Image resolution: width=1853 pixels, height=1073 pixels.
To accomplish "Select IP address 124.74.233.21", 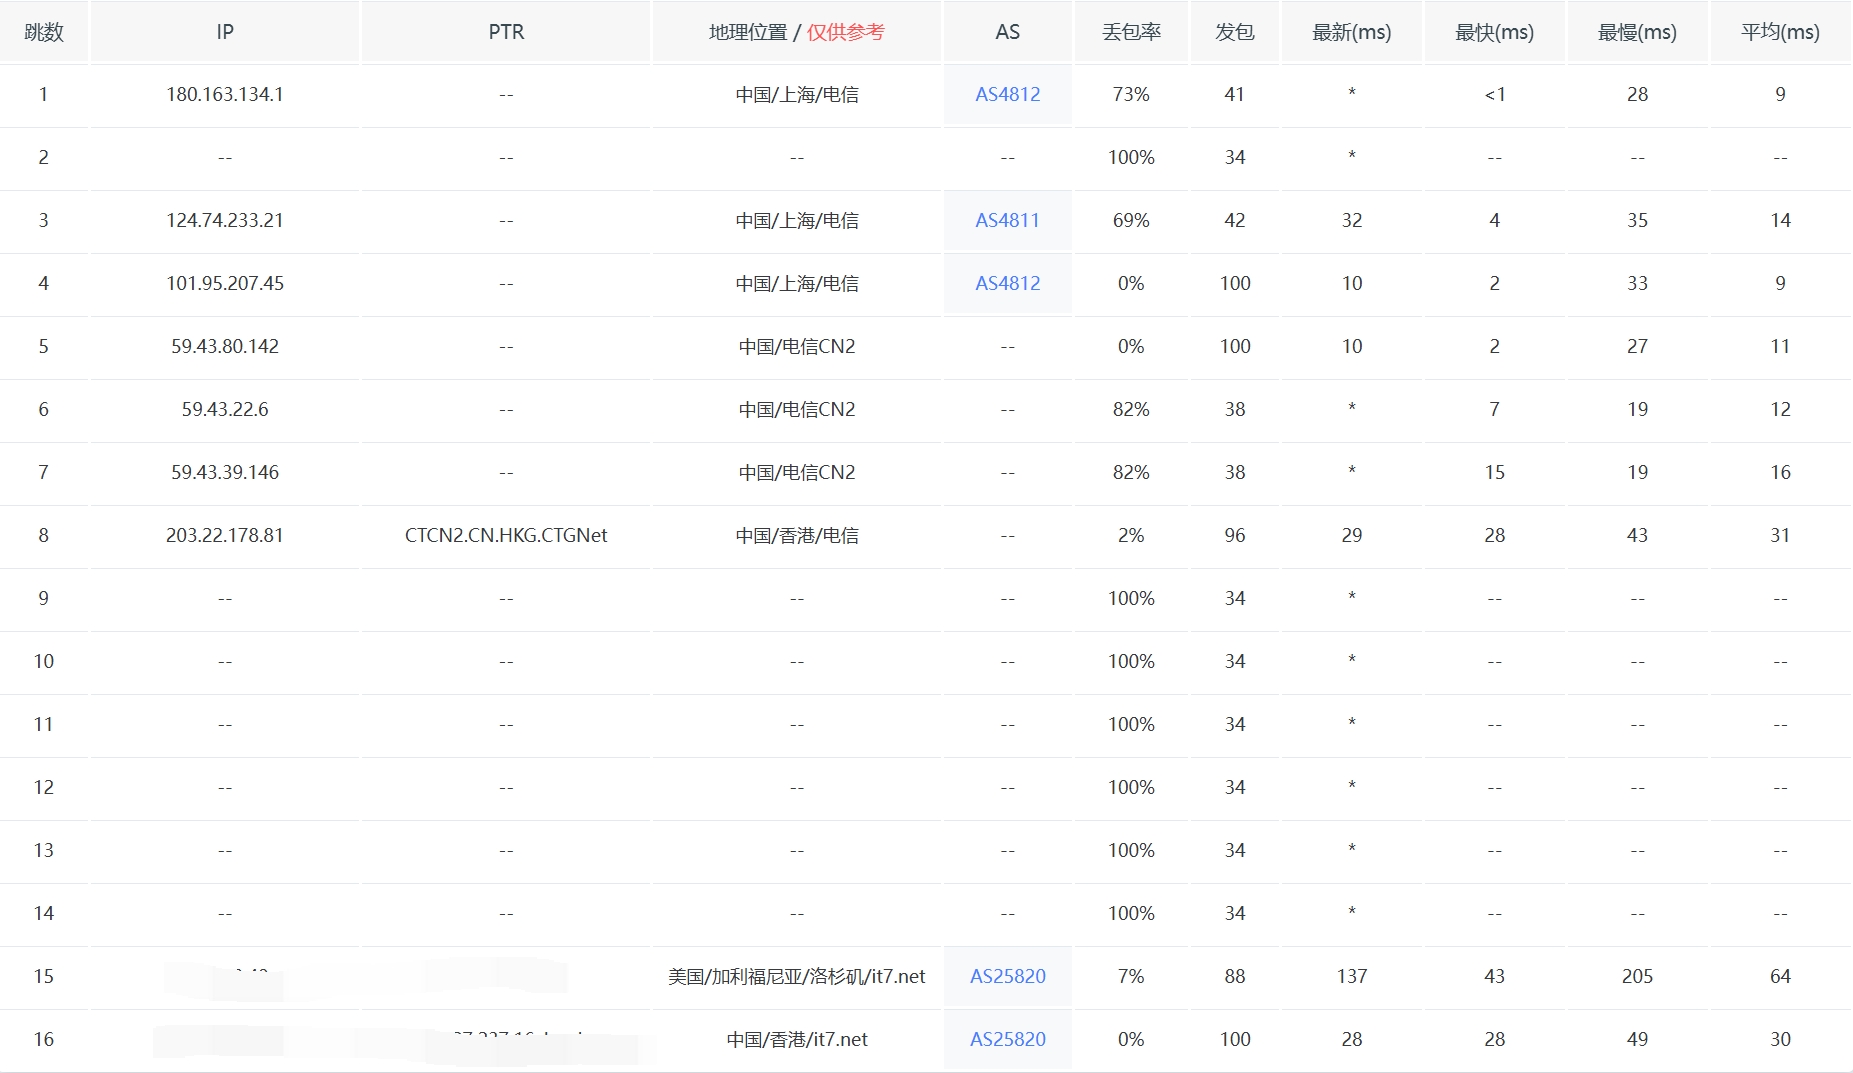I will 225,220.
